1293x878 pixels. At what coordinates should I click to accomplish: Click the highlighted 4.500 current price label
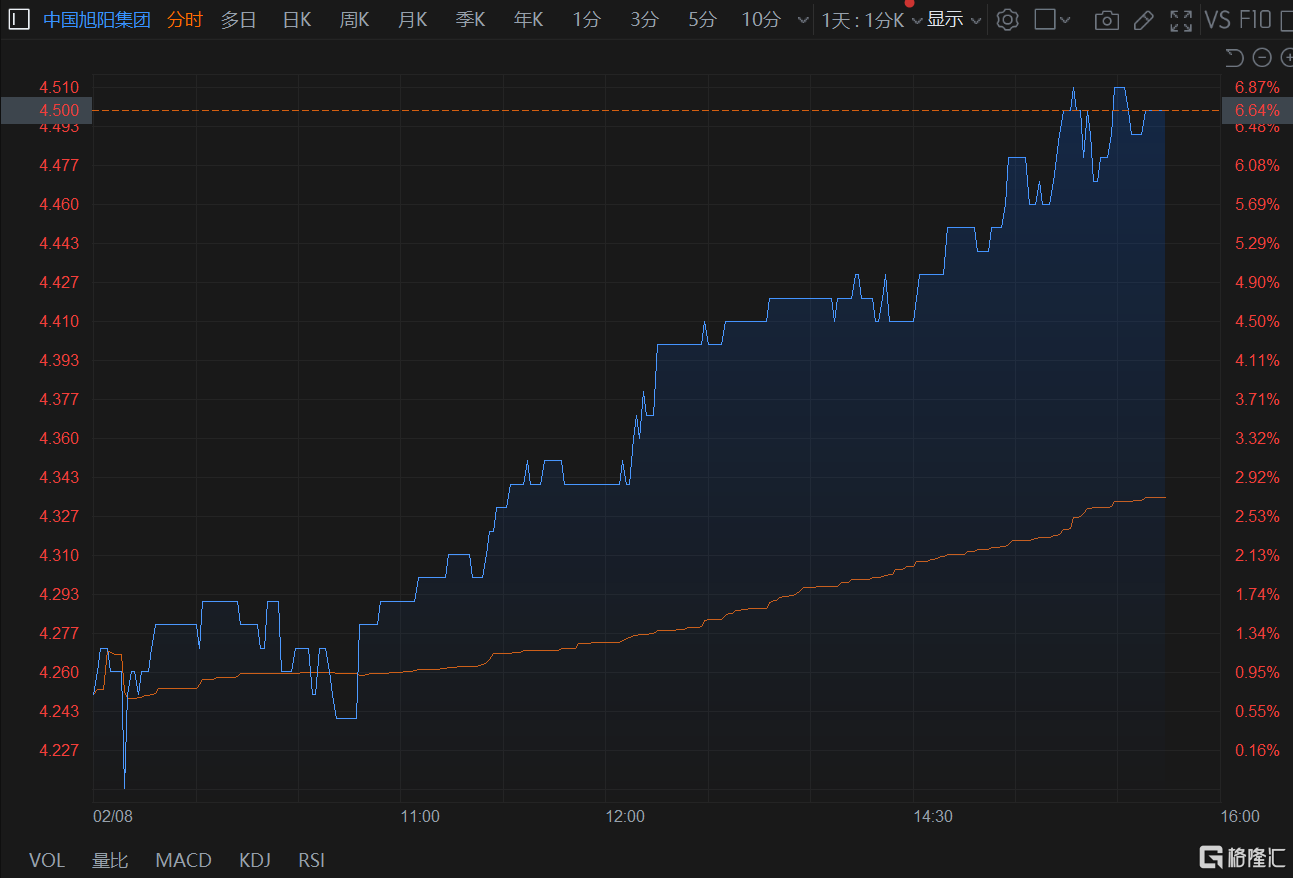(x=59, y=110)
